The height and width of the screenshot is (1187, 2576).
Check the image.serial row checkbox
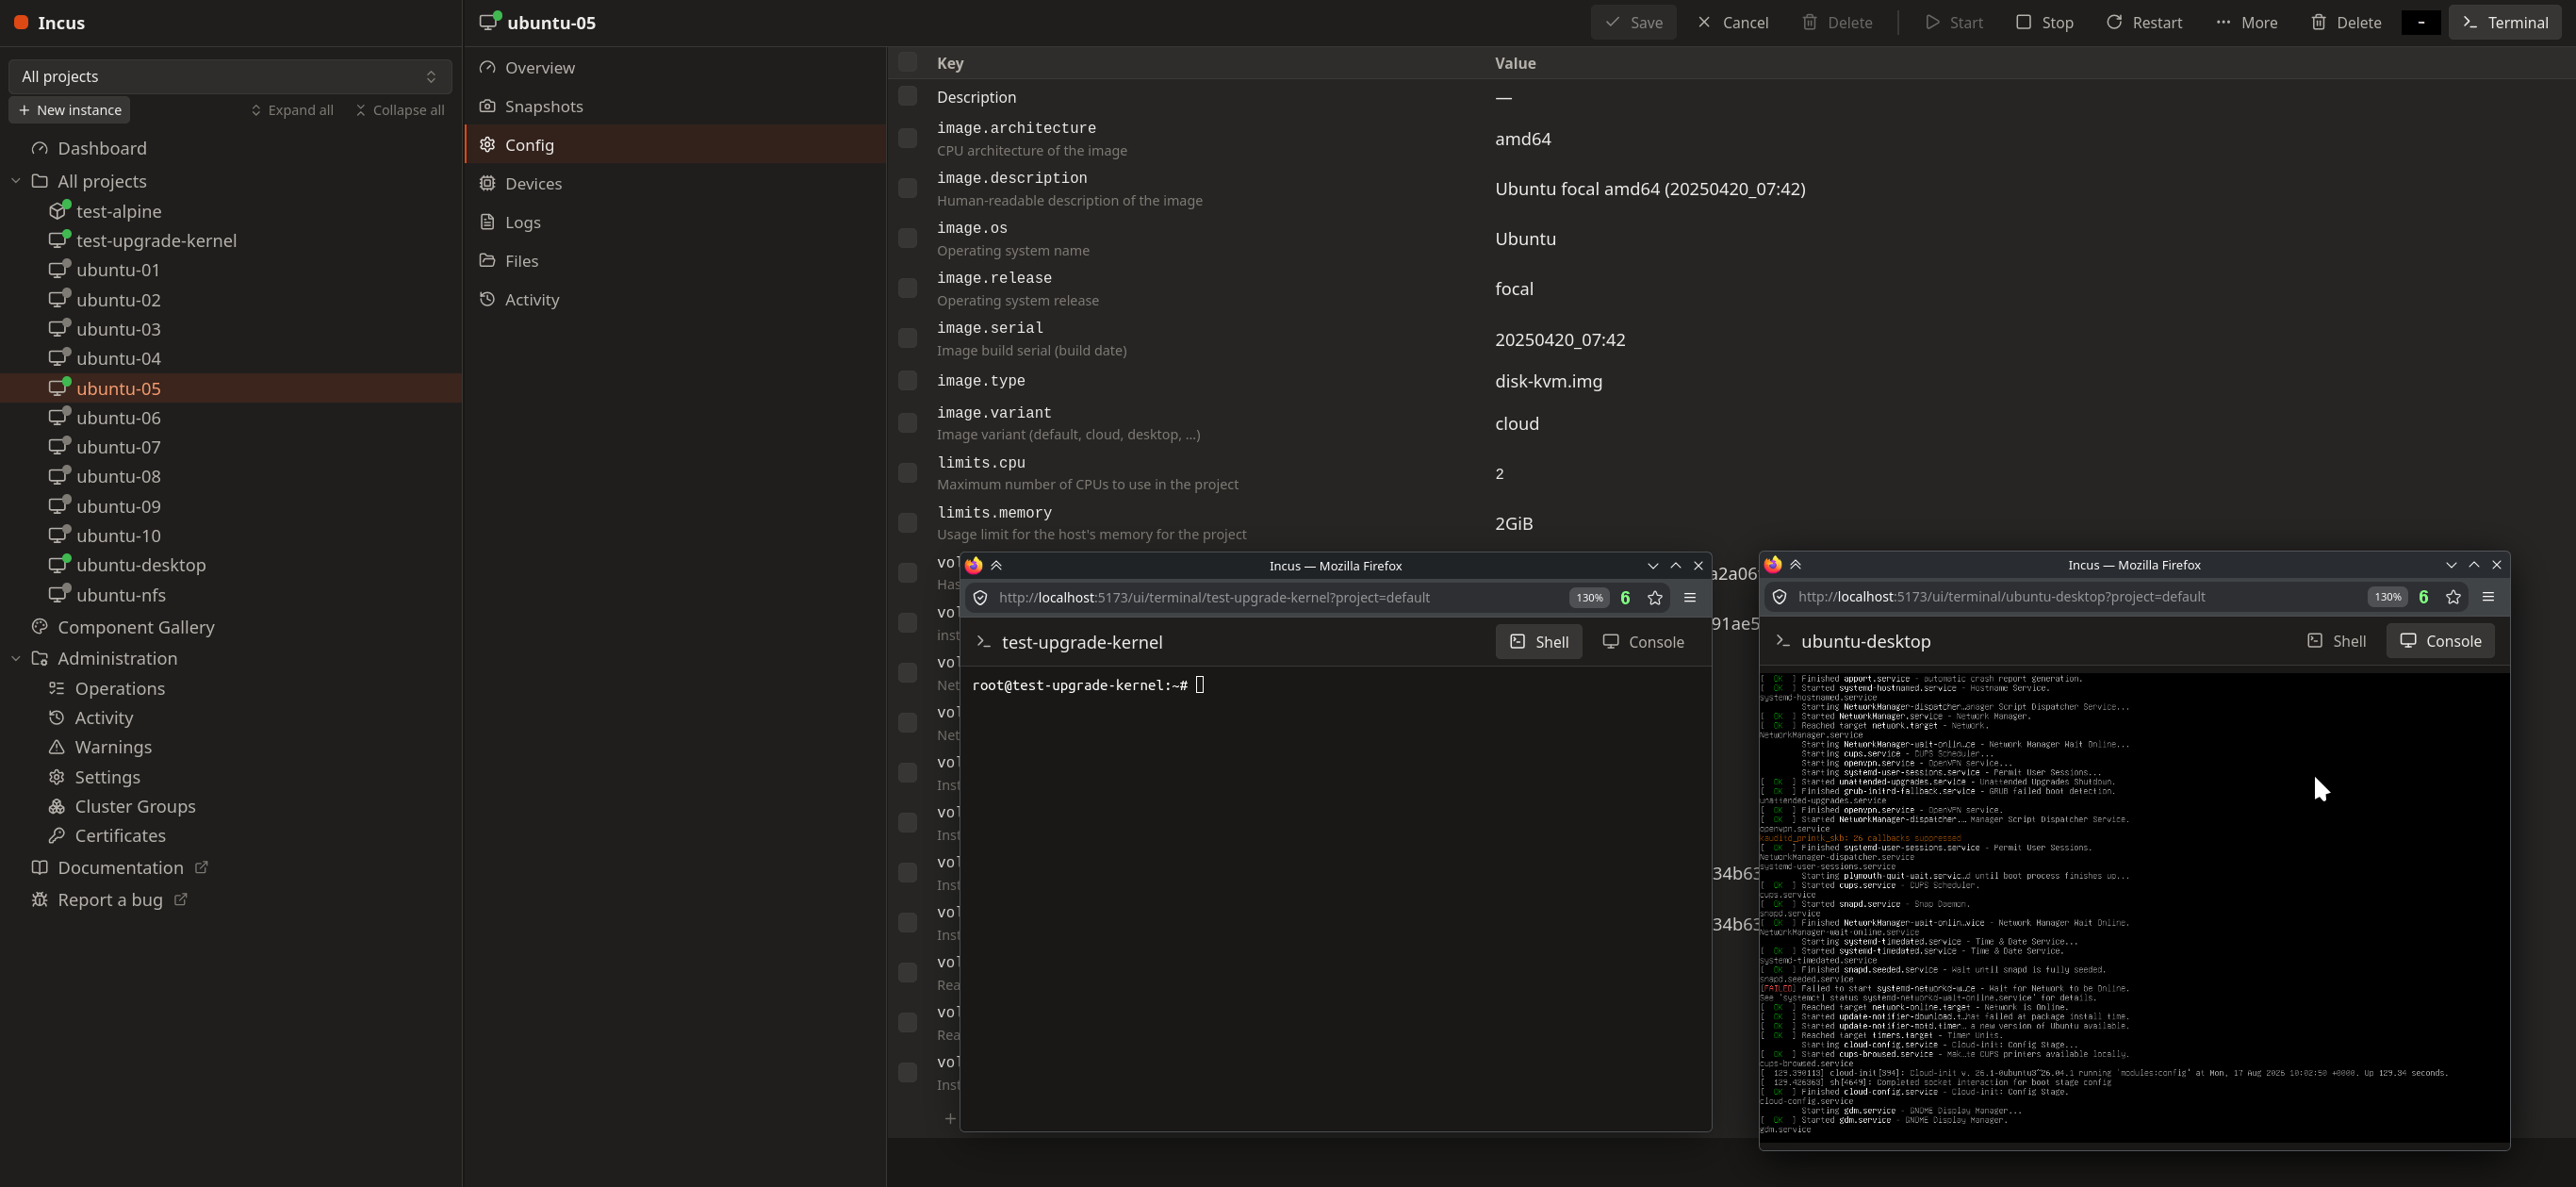[x=907, y=338]
